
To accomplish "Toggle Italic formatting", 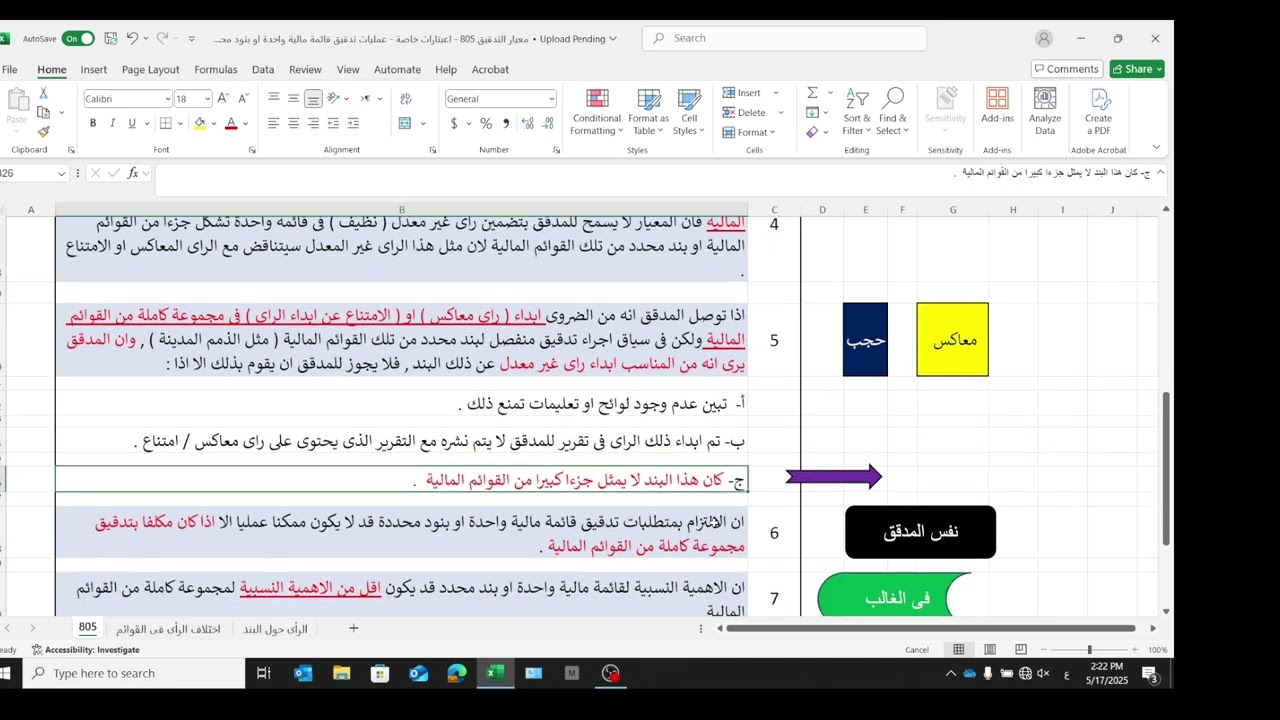I will pos(112,123).
